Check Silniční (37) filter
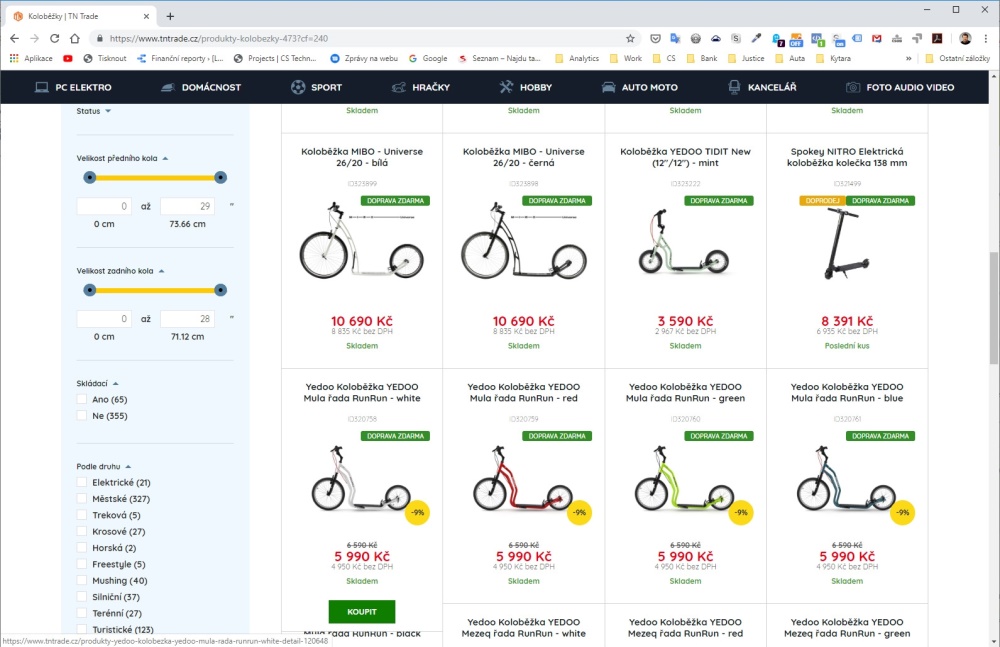This screenshot has width=1000, height=647. [x=82, y=597]
